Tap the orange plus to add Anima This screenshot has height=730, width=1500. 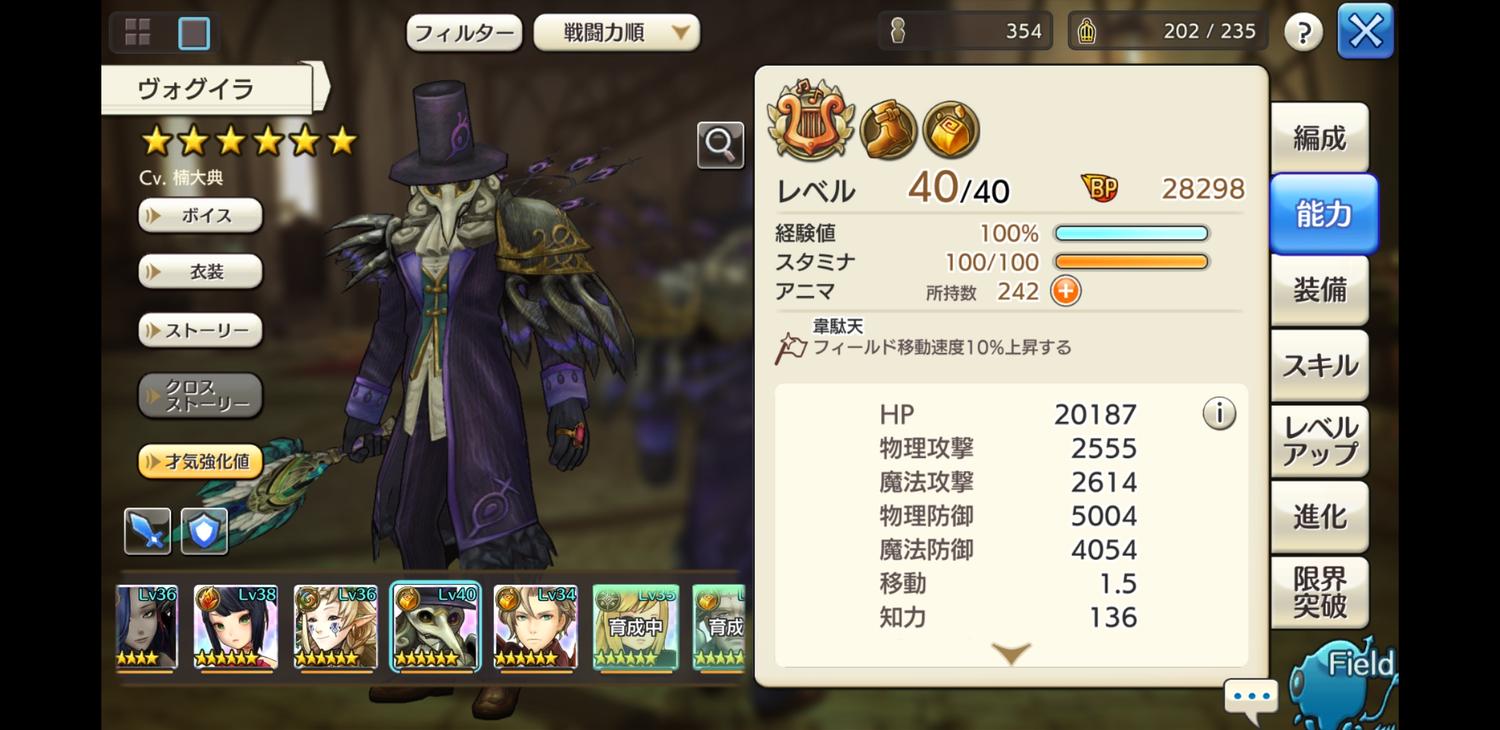coord(1066,291)
